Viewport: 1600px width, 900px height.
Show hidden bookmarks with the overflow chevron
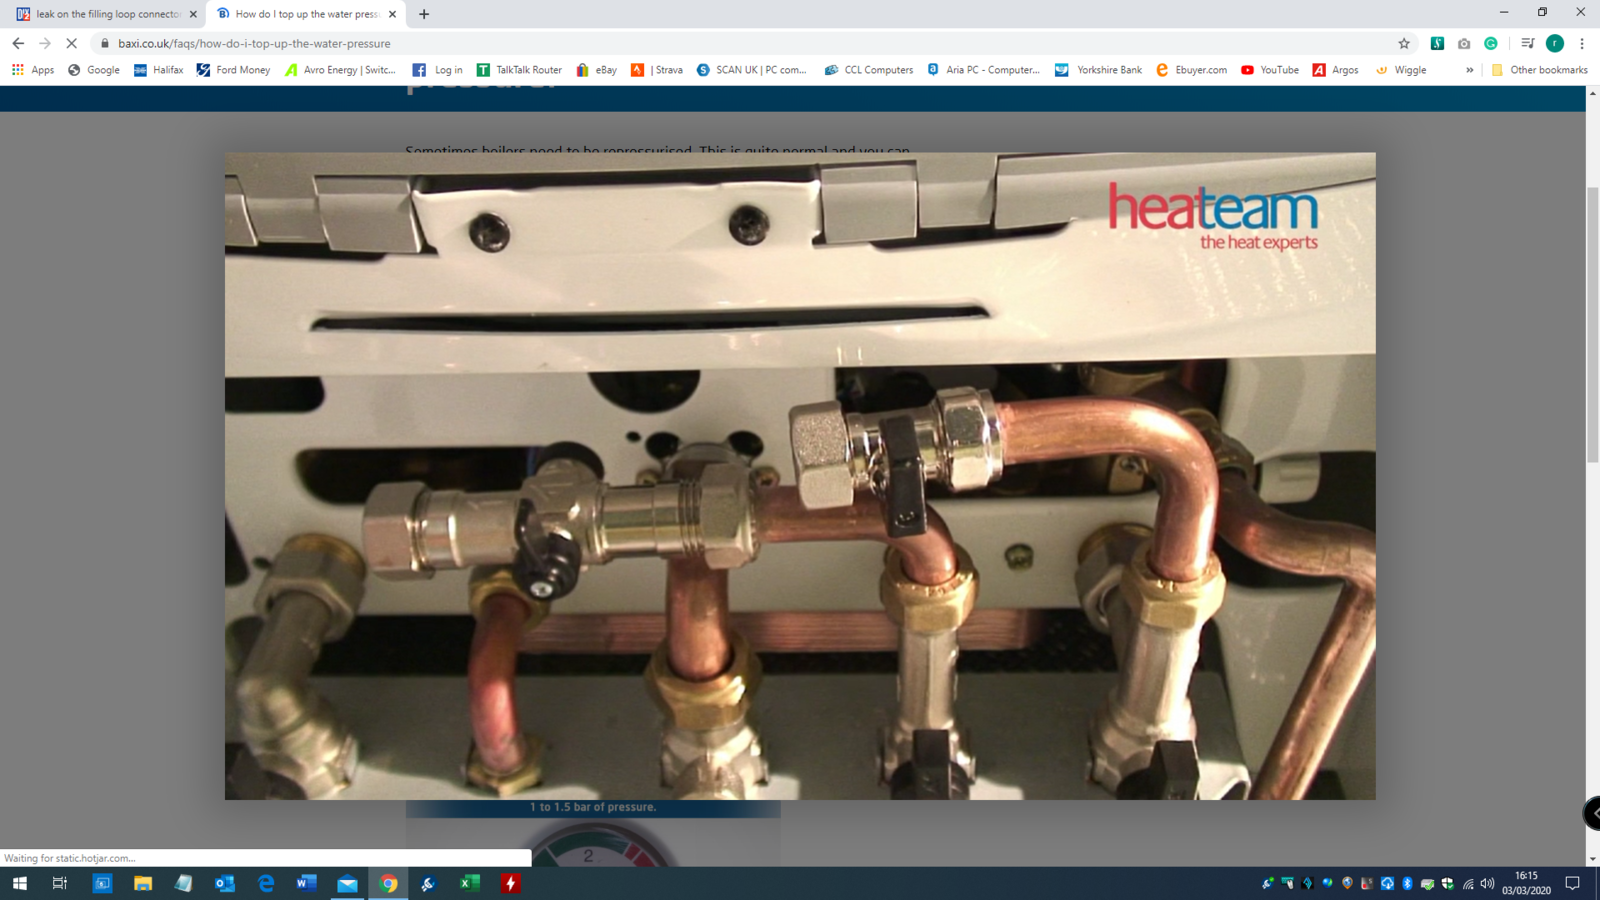(1469, 69)
